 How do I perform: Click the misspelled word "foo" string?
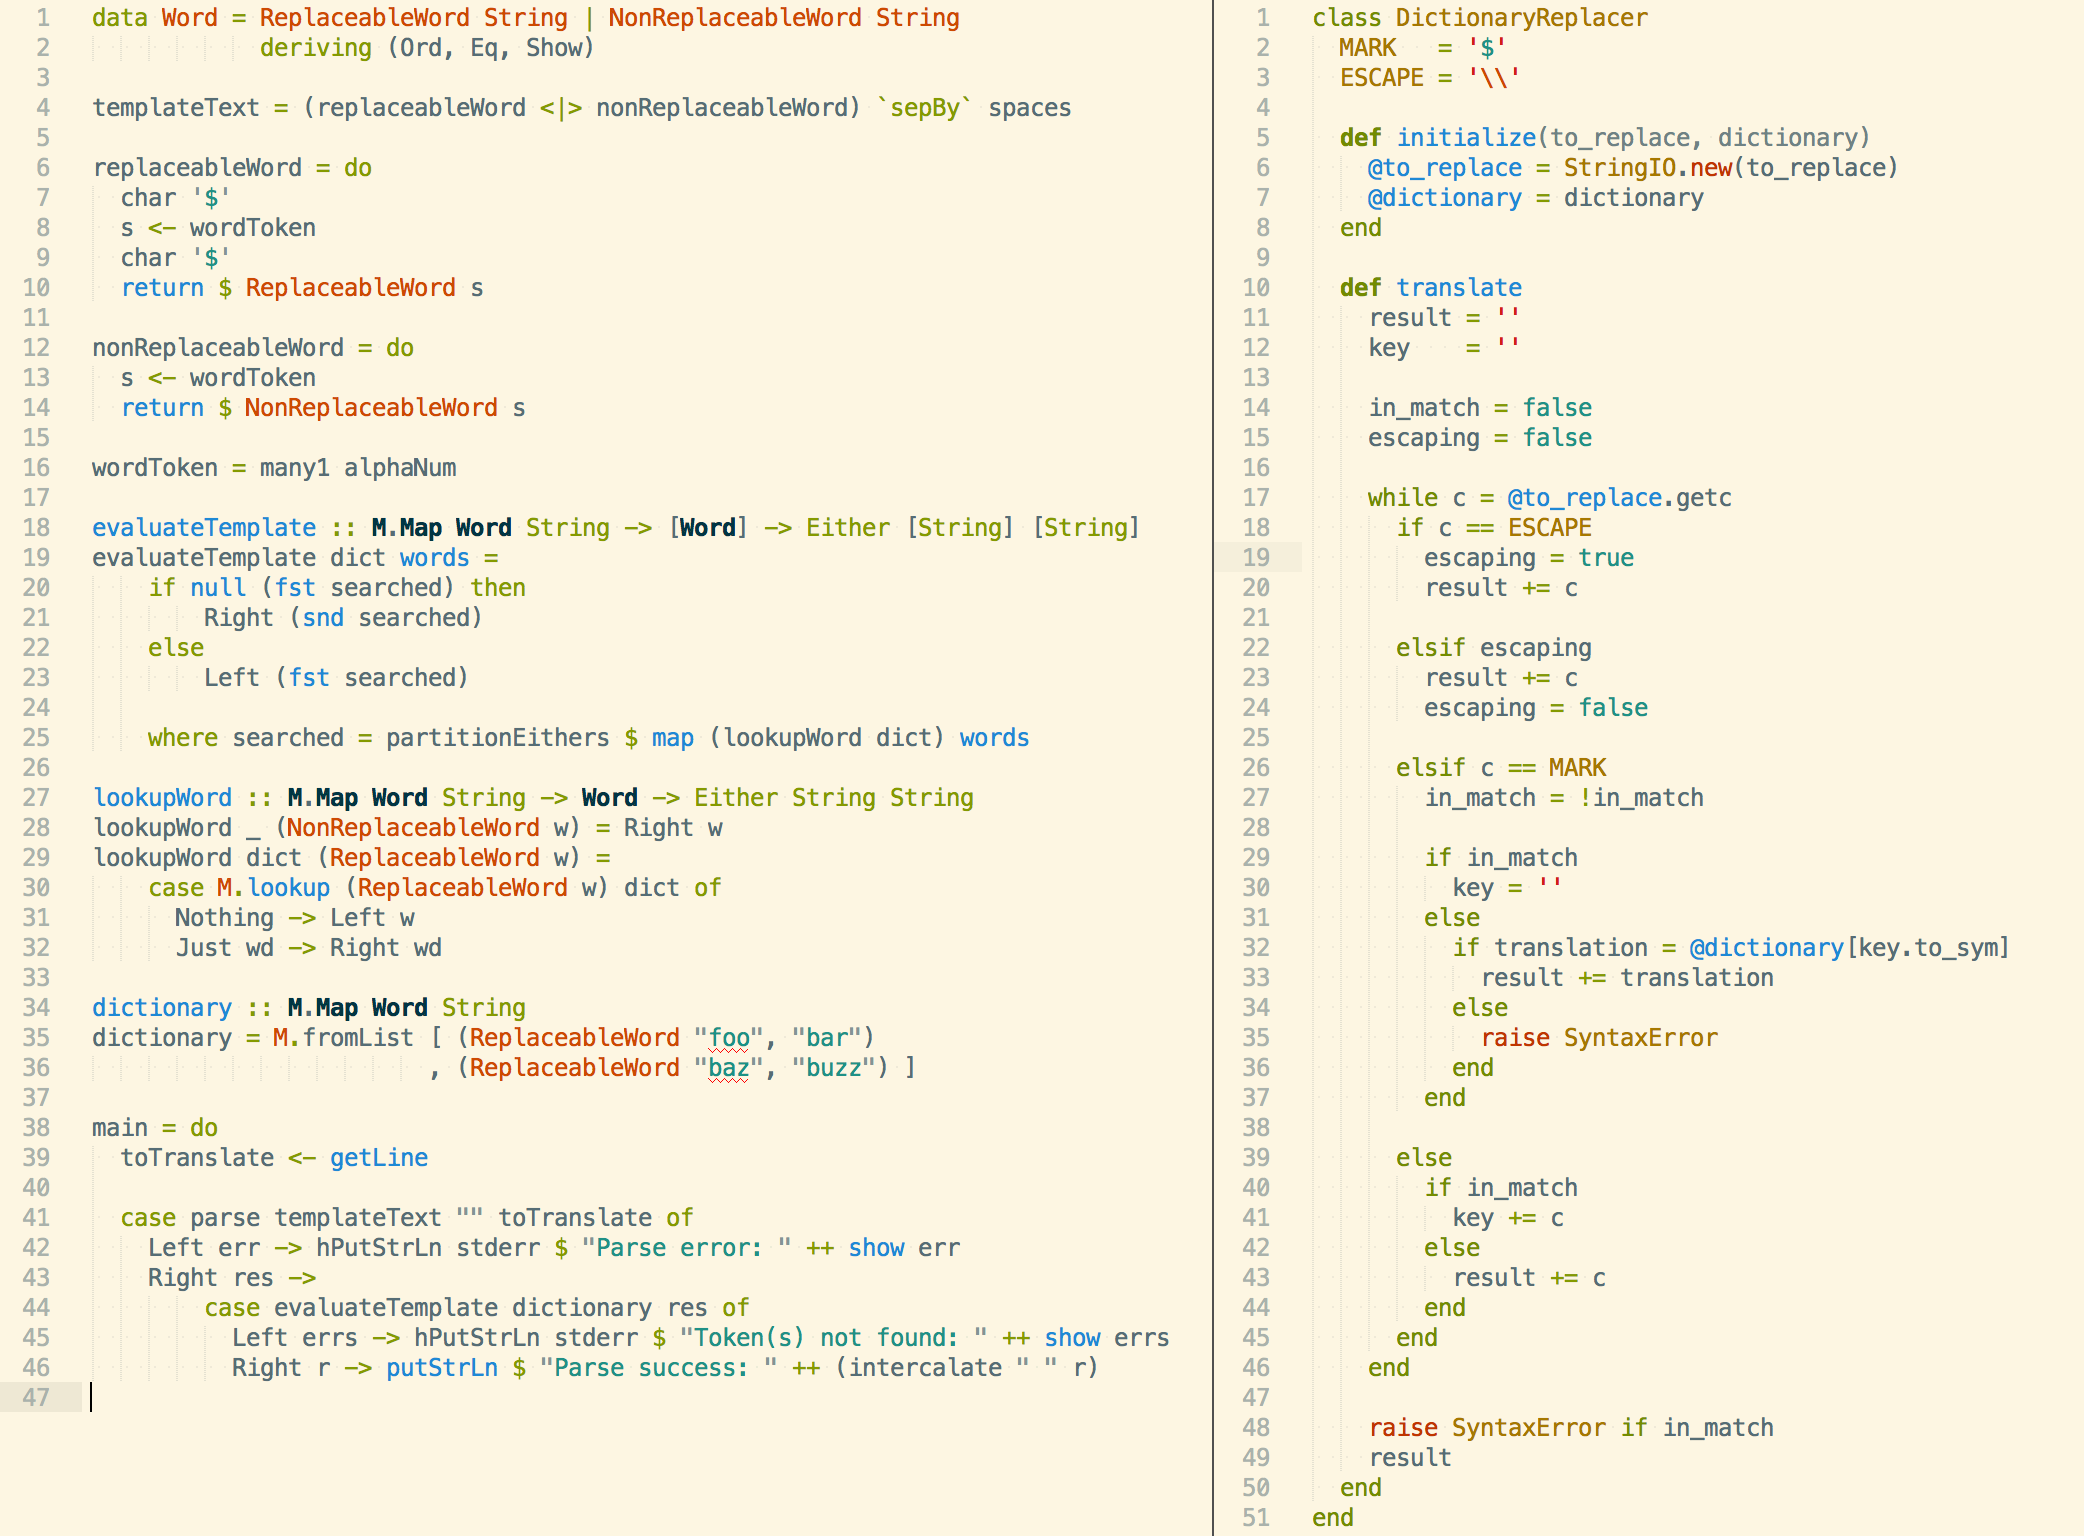pyautogui.click(x=729, y=1037)
